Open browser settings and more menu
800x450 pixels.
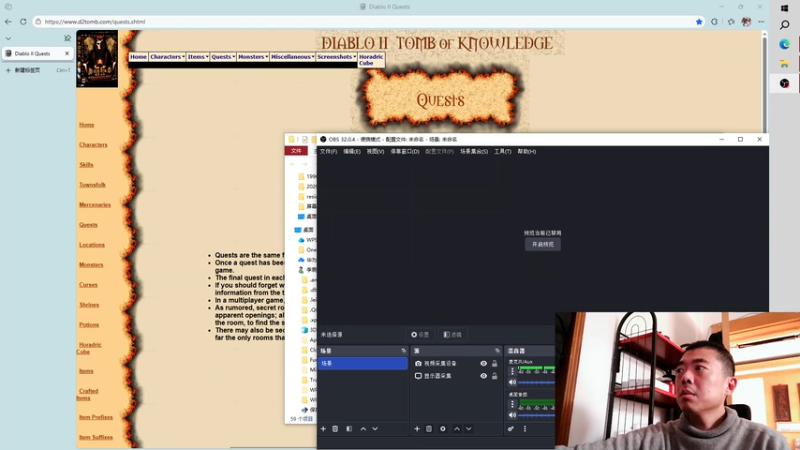pos(761,21)
